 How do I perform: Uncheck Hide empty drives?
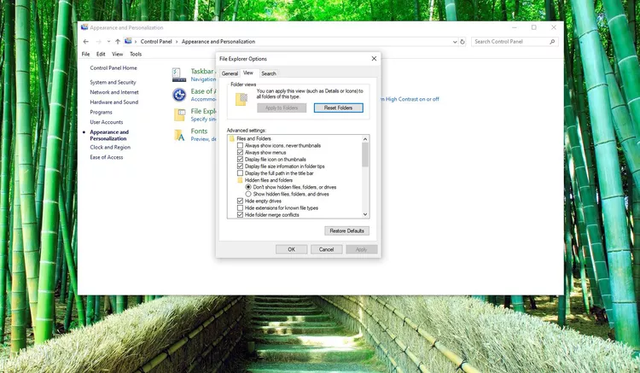pos(240,201)
